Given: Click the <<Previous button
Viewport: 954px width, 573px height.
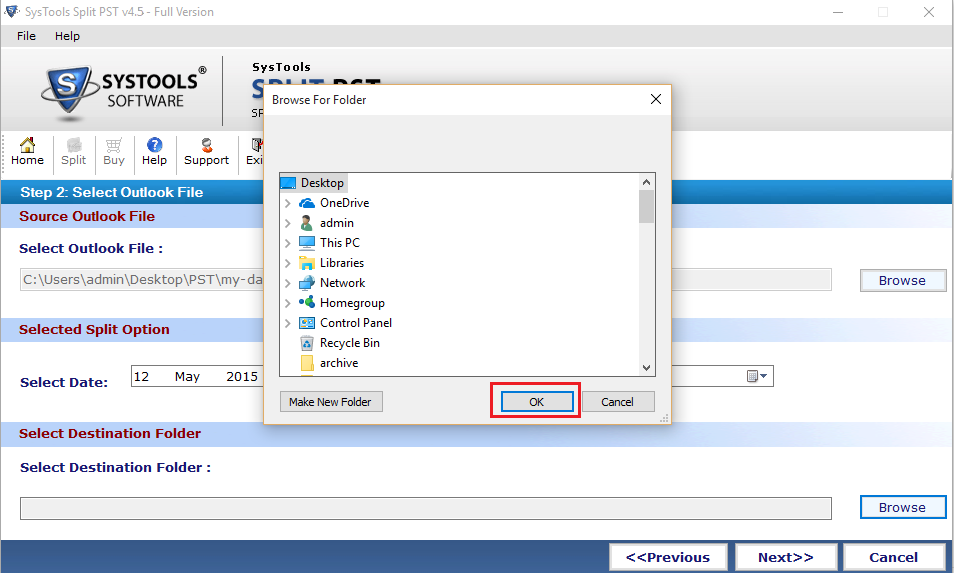Looking at the screenshot, I should click(668, 557).
